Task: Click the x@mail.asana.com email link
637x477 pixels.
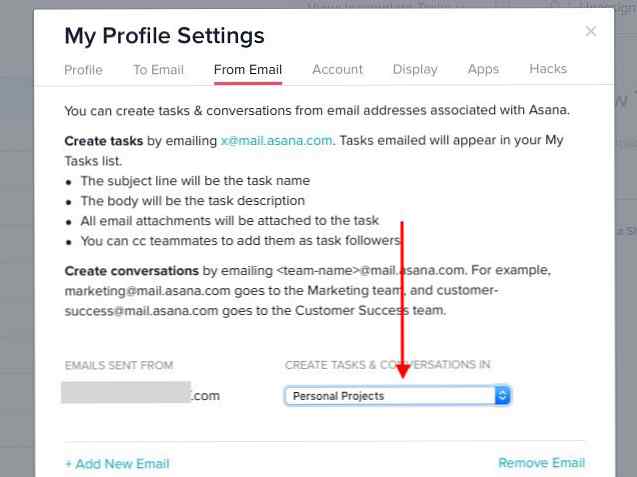Action: click(276, 141)
